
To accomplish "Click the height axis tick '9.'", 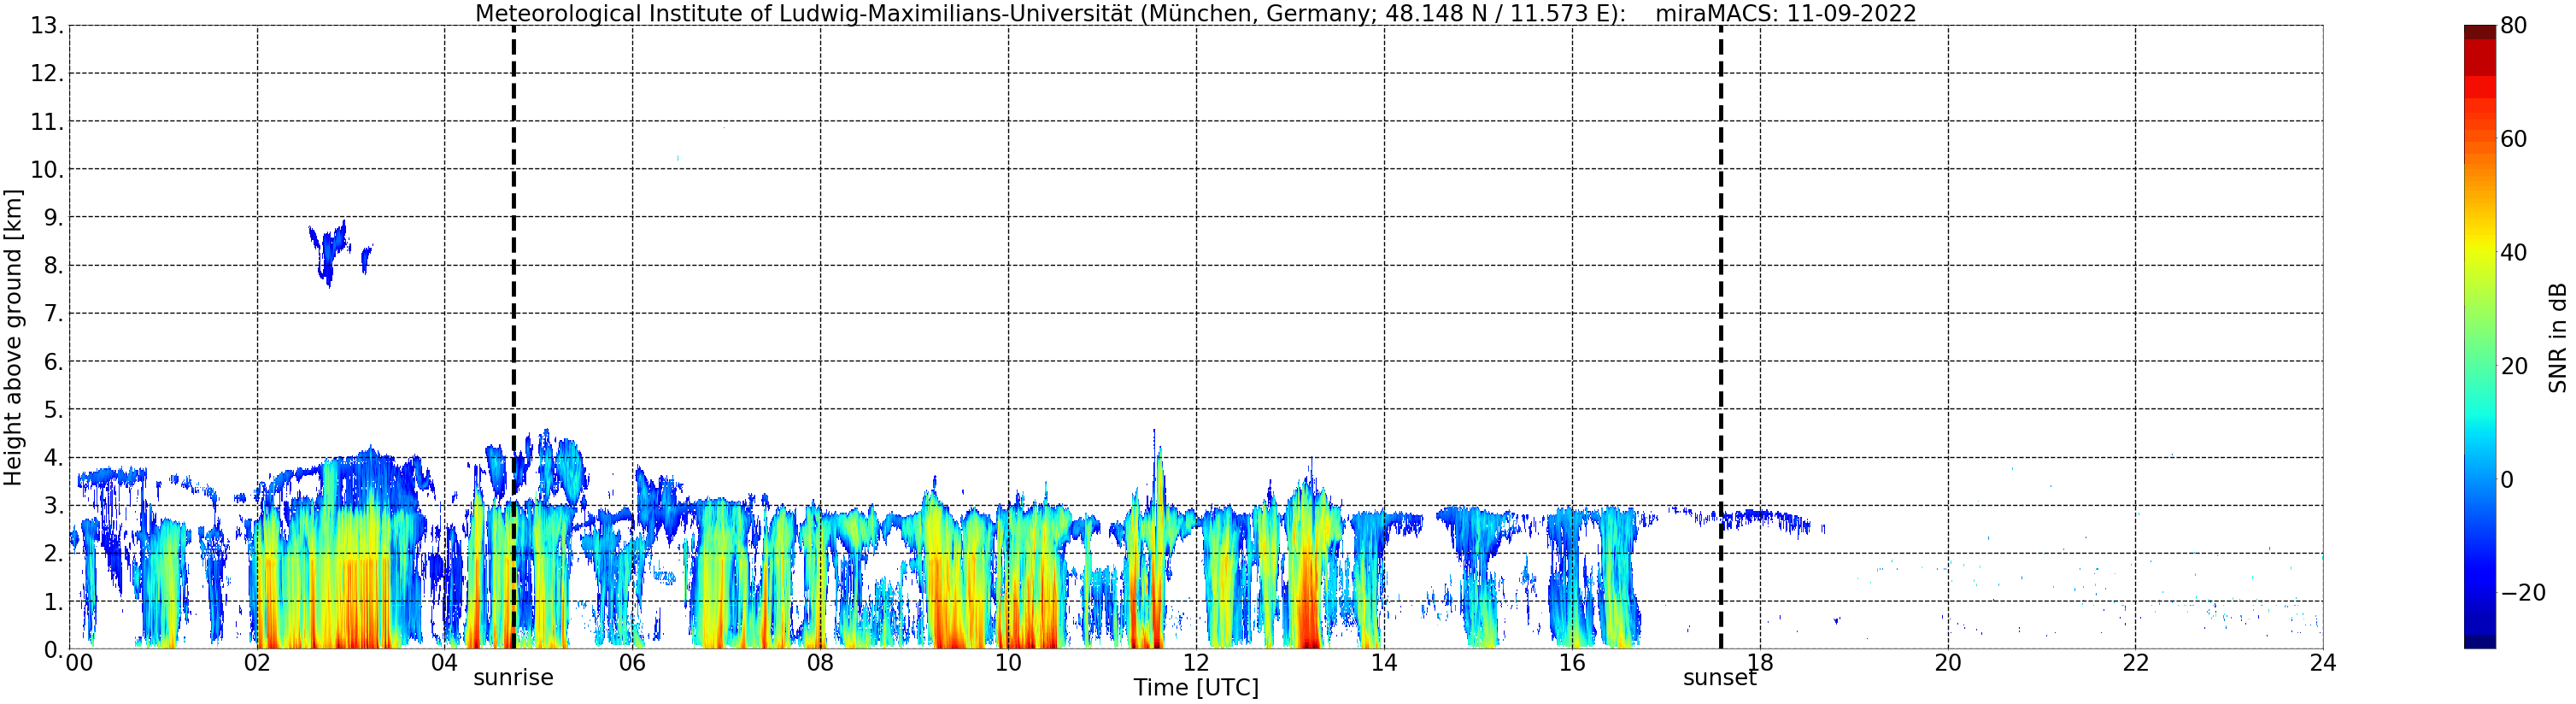I will pos(54,218).
